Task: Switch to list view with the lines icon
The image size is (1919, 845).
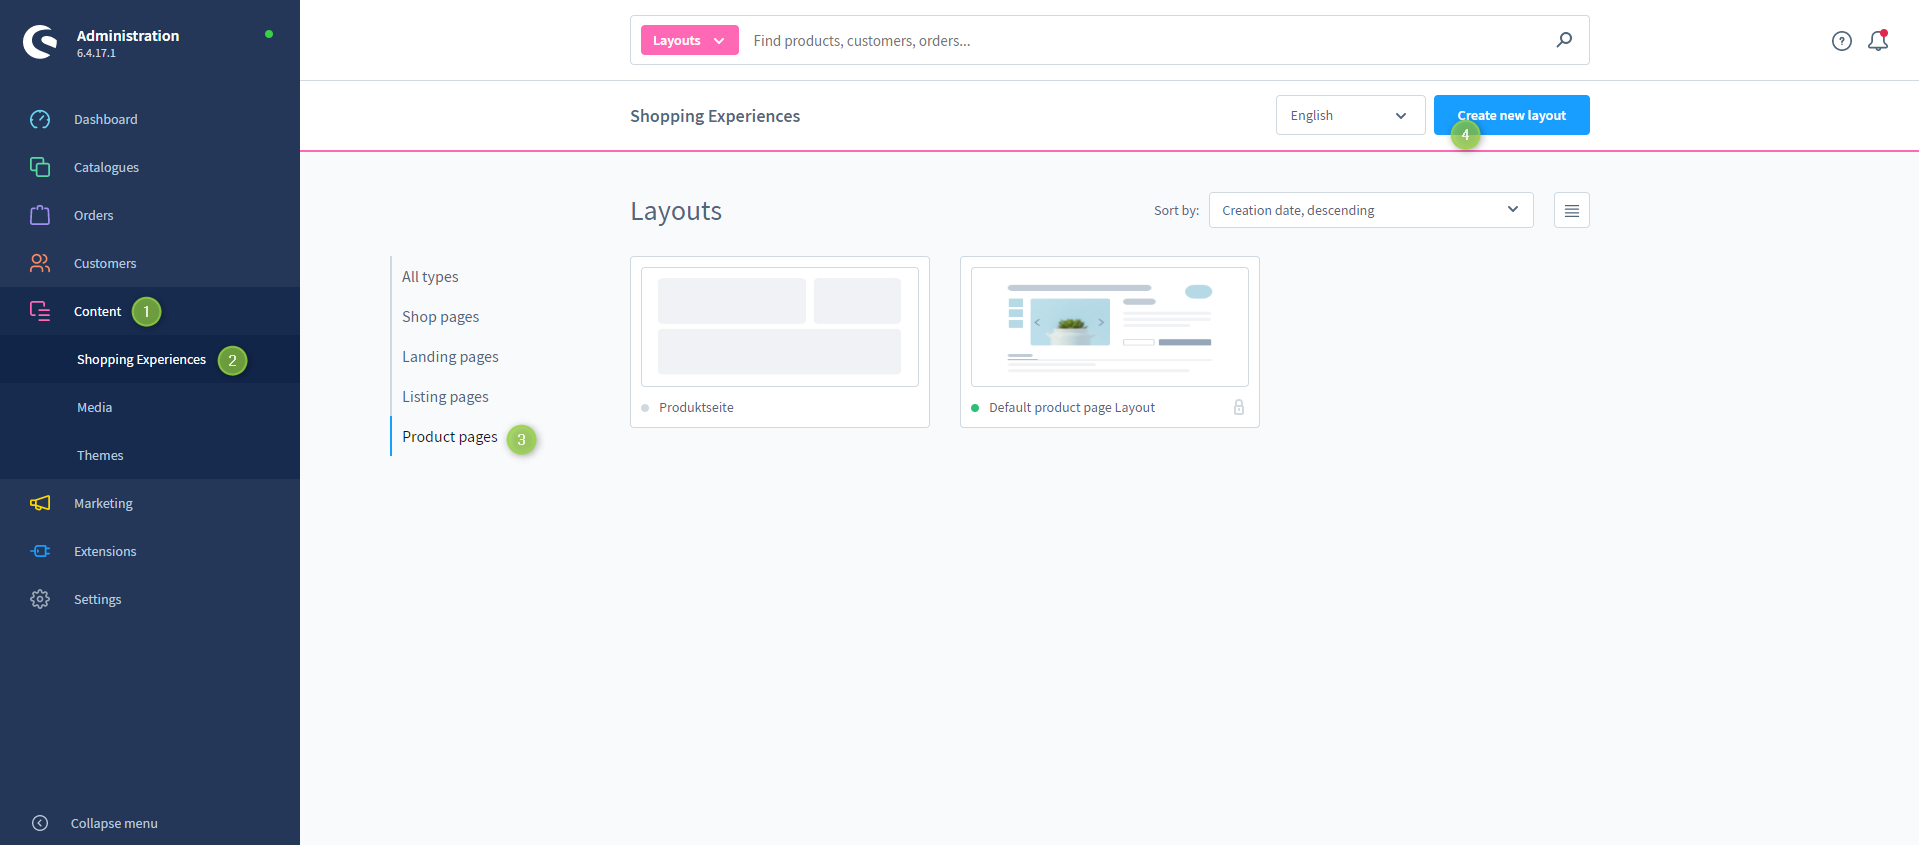Action: point(1572,210)
